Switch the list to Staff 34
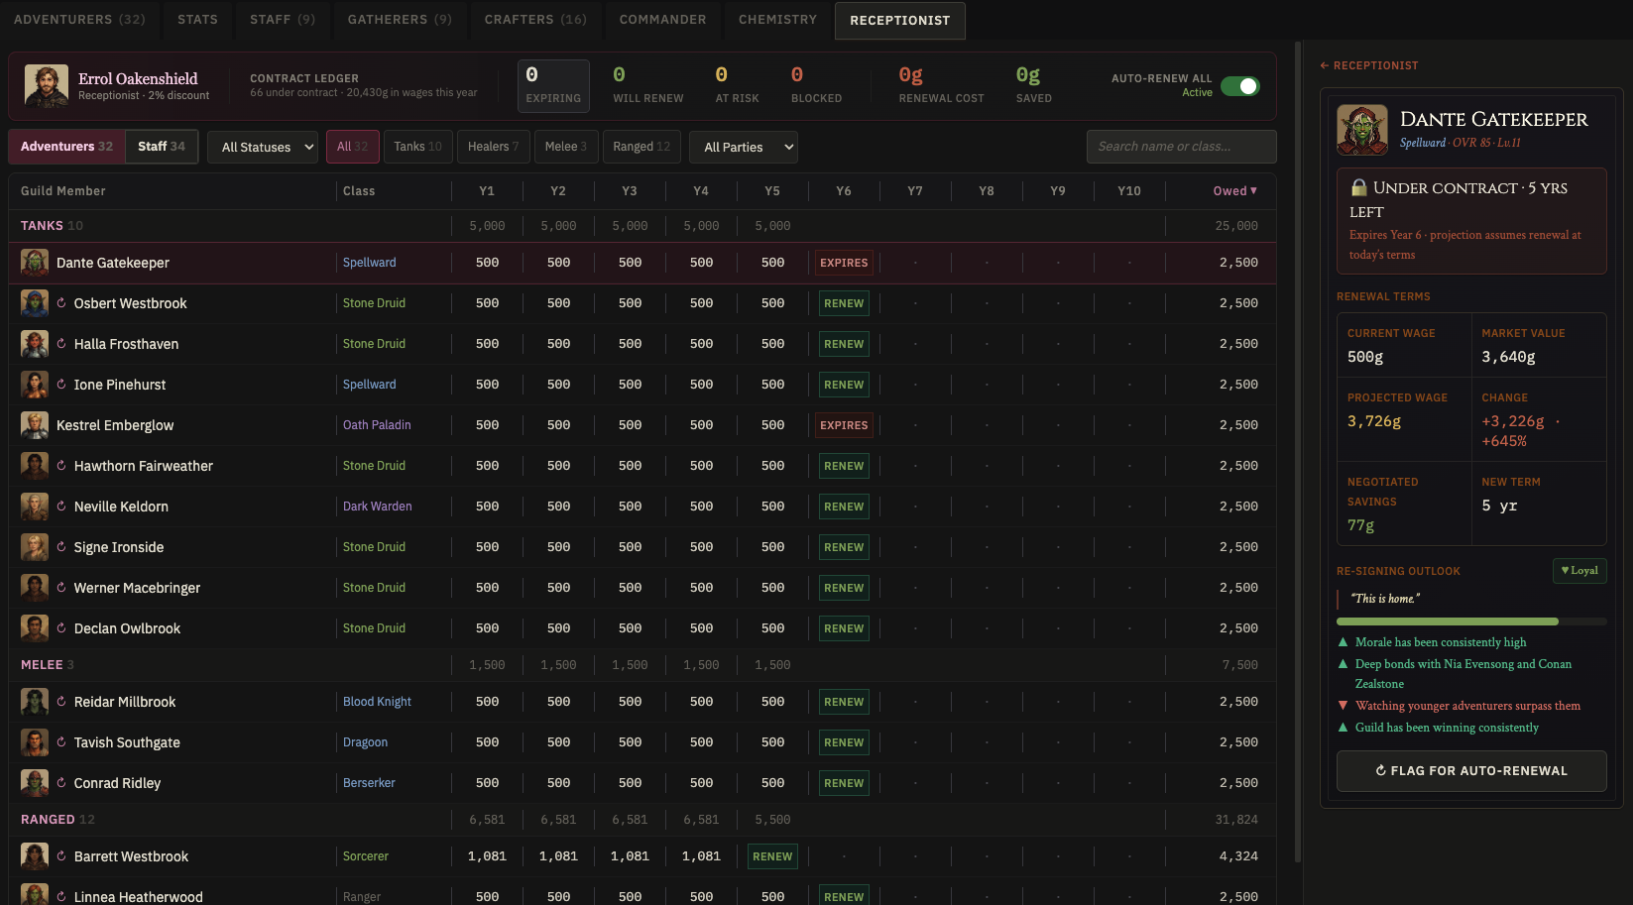 161,147
